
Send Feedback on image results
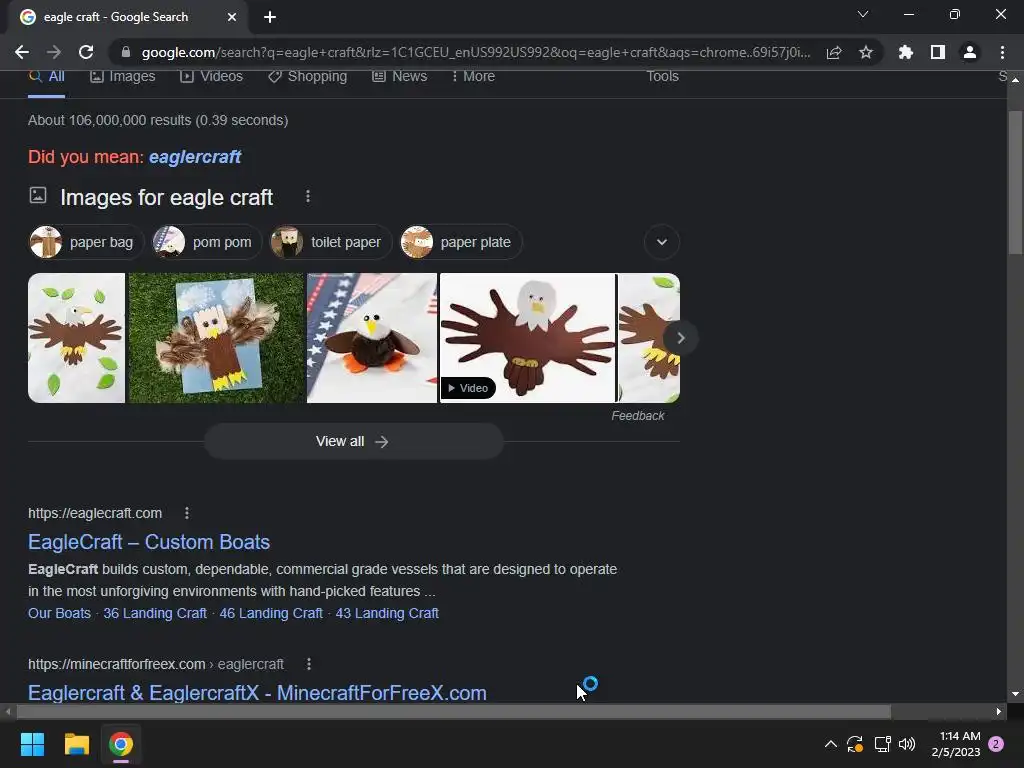coord(637,416)
